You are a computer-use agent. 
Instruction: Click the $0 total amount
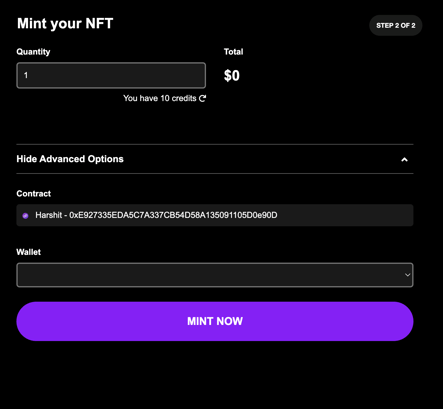[232, 76]
